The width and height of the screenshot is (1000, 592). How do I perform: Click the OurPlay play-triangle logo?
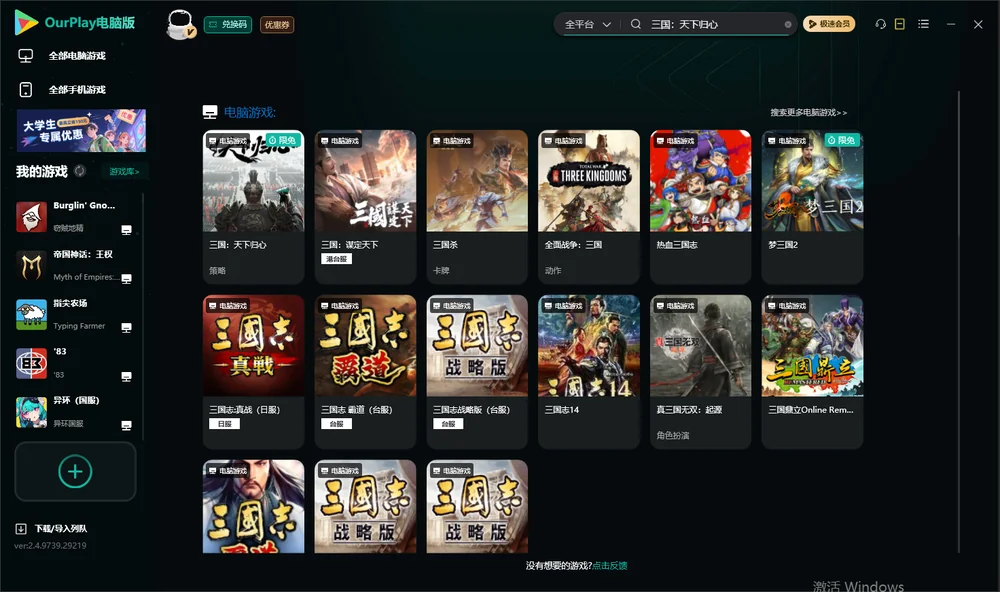coord(26,22)
